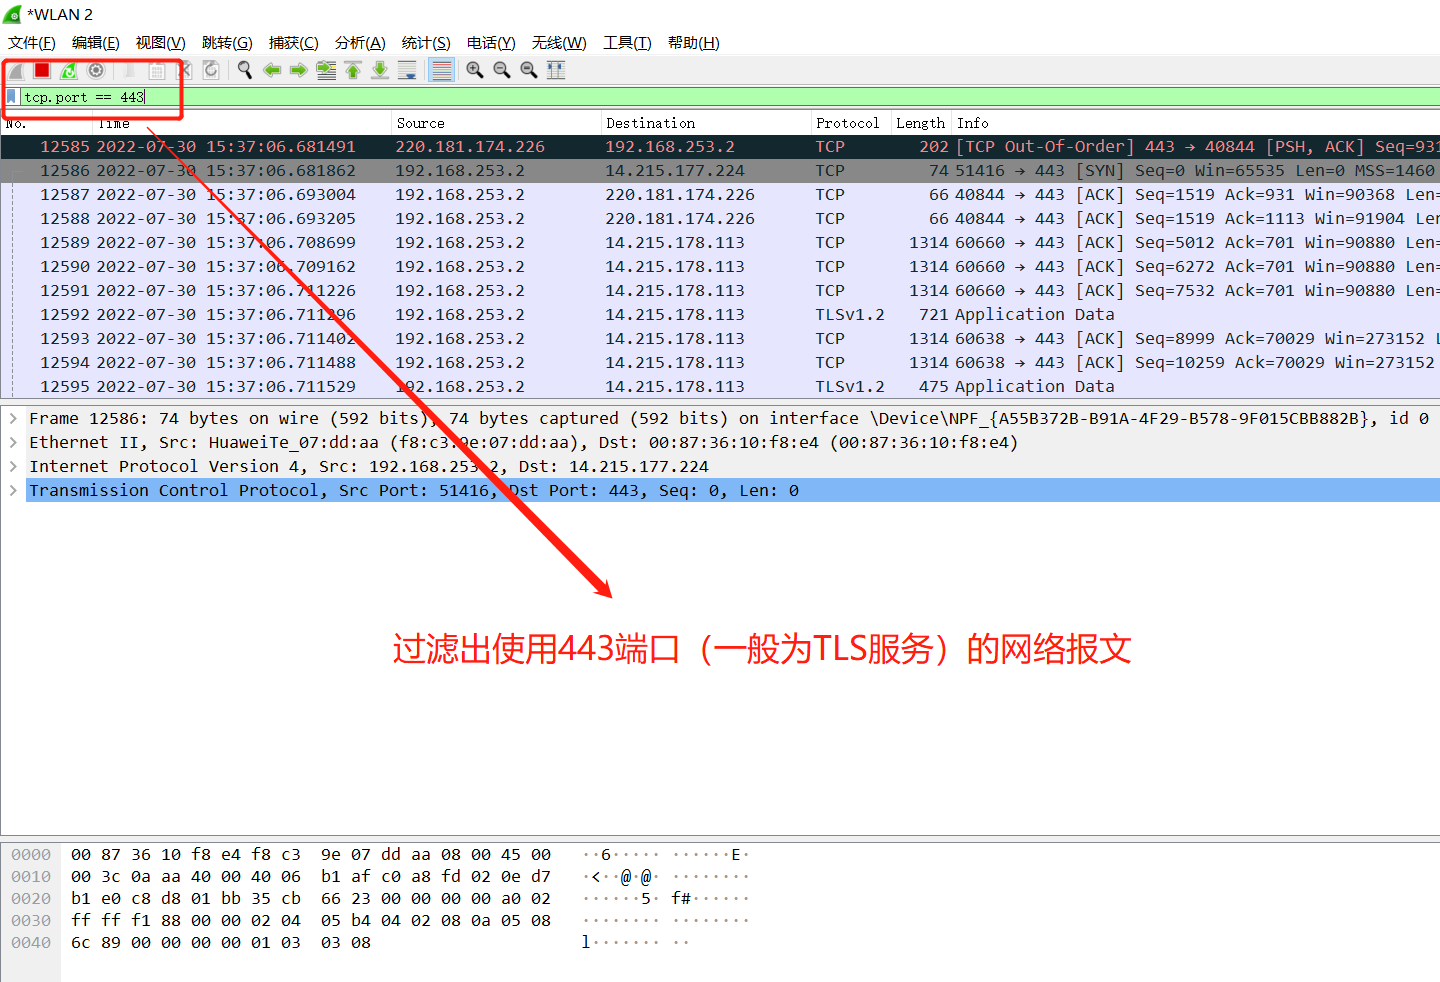Viewport: 1440px width, 982px height.
Task: Go back in packet history with left arrow
Action: coord(272,70)
